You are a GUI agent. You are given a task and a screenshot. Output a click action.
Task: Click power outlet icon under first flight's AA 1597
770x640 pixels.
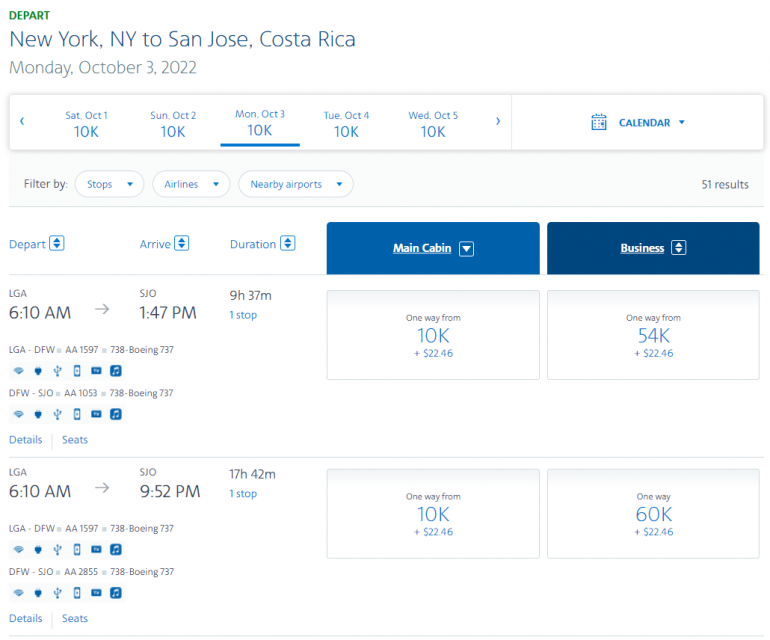click(37, 371)
